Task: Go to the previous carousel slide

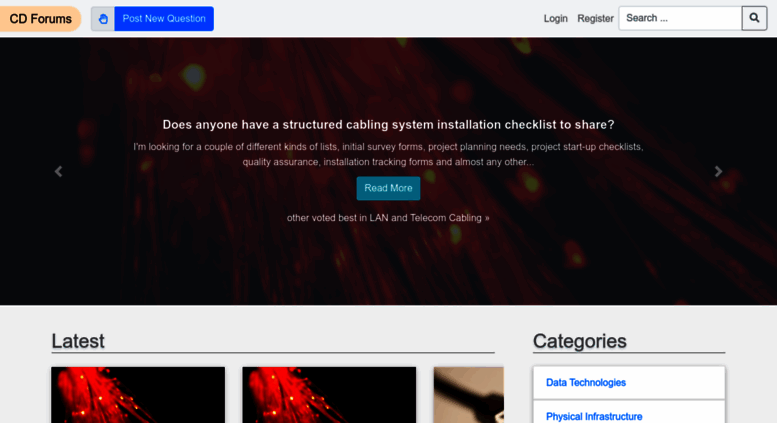Action: pyautogui.click(x=58, y=171)
